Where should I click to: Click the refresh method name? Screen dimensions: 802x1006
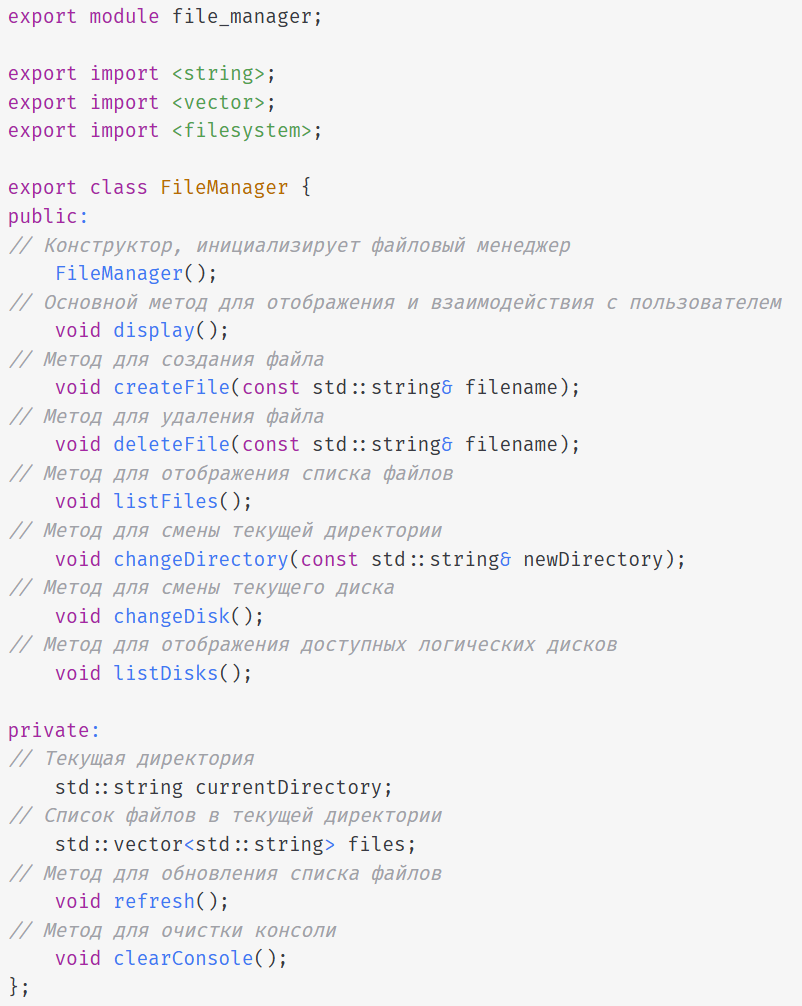[x=154, y=901]
